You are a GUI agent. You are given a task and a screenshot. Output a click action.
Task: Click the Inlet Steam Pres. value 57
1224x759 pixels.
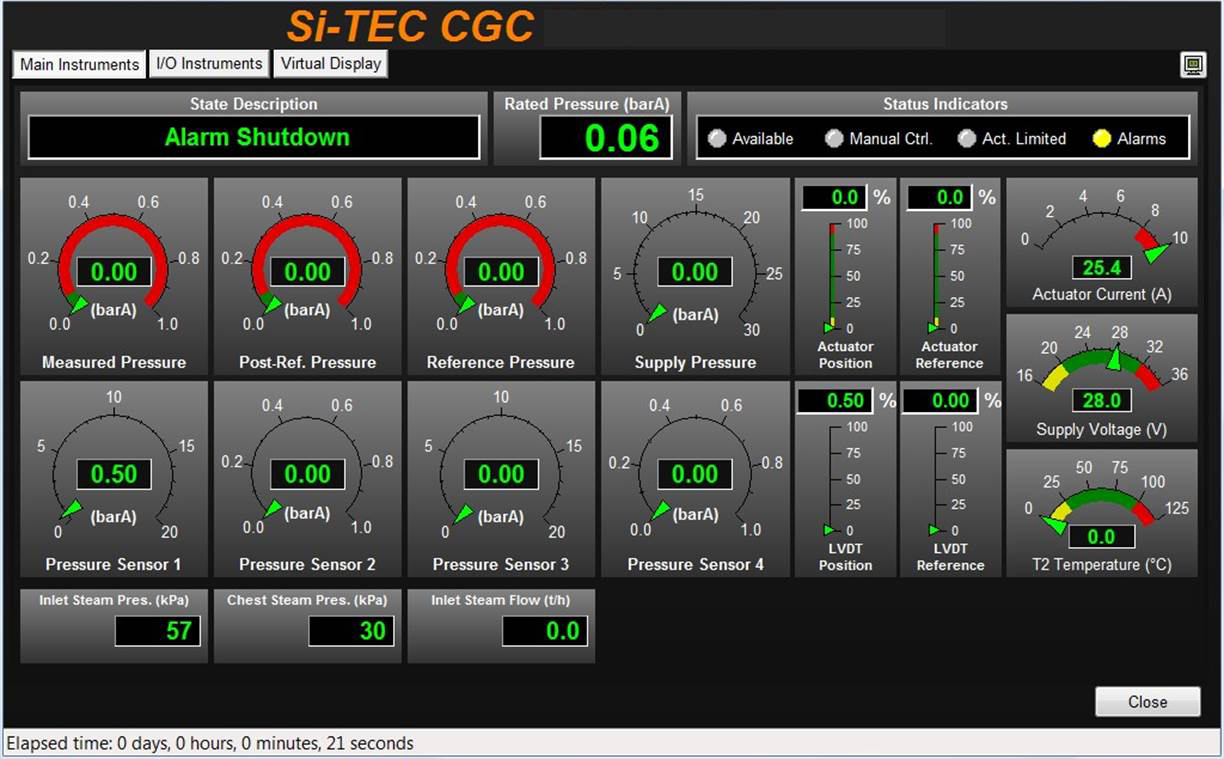[x=158, y=630]
